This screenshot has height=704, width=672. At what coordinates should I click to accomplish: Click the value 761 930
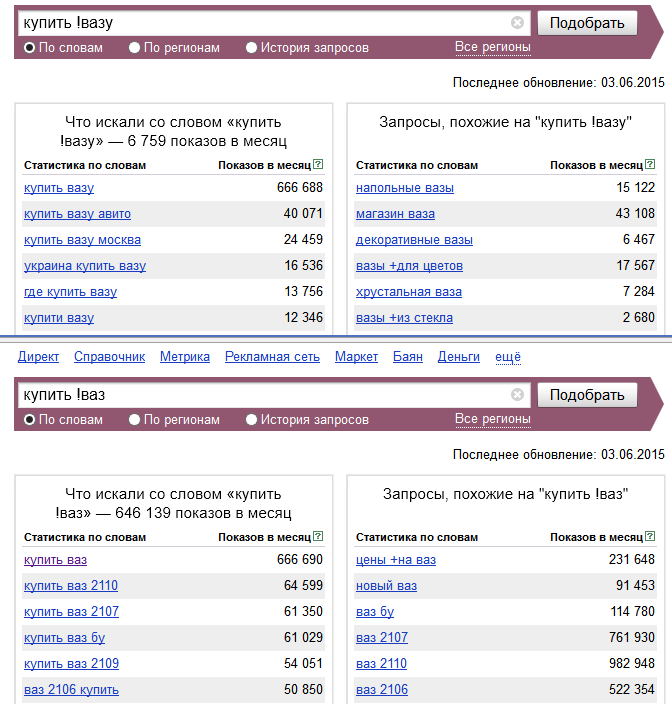coord(632,638)
